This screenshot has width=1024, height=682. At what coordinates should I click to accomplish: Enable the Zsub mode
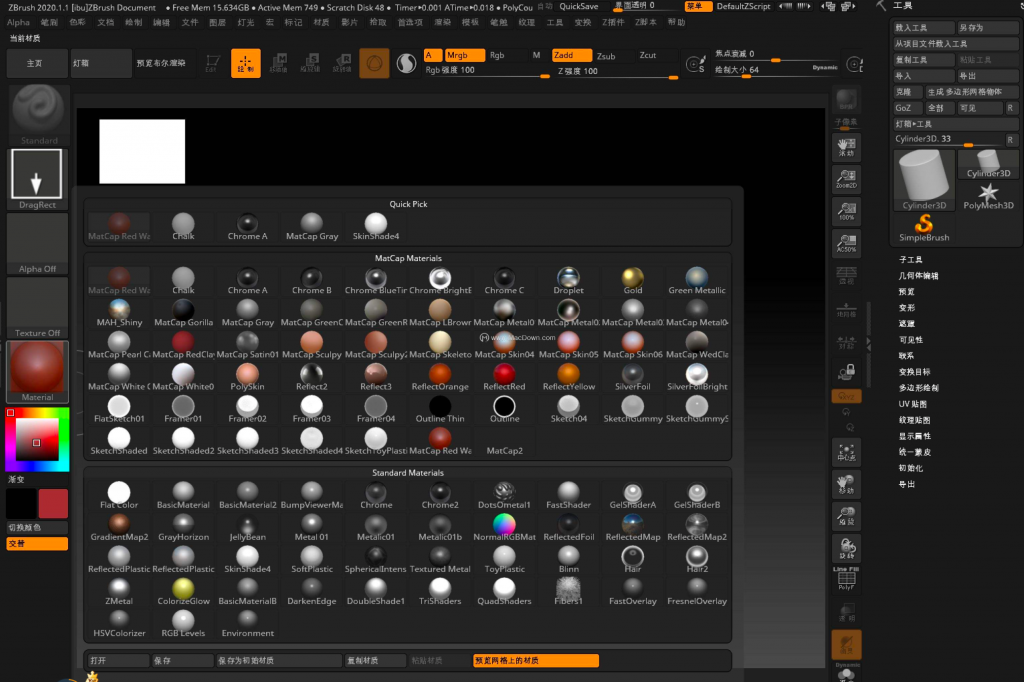(606, 56)
